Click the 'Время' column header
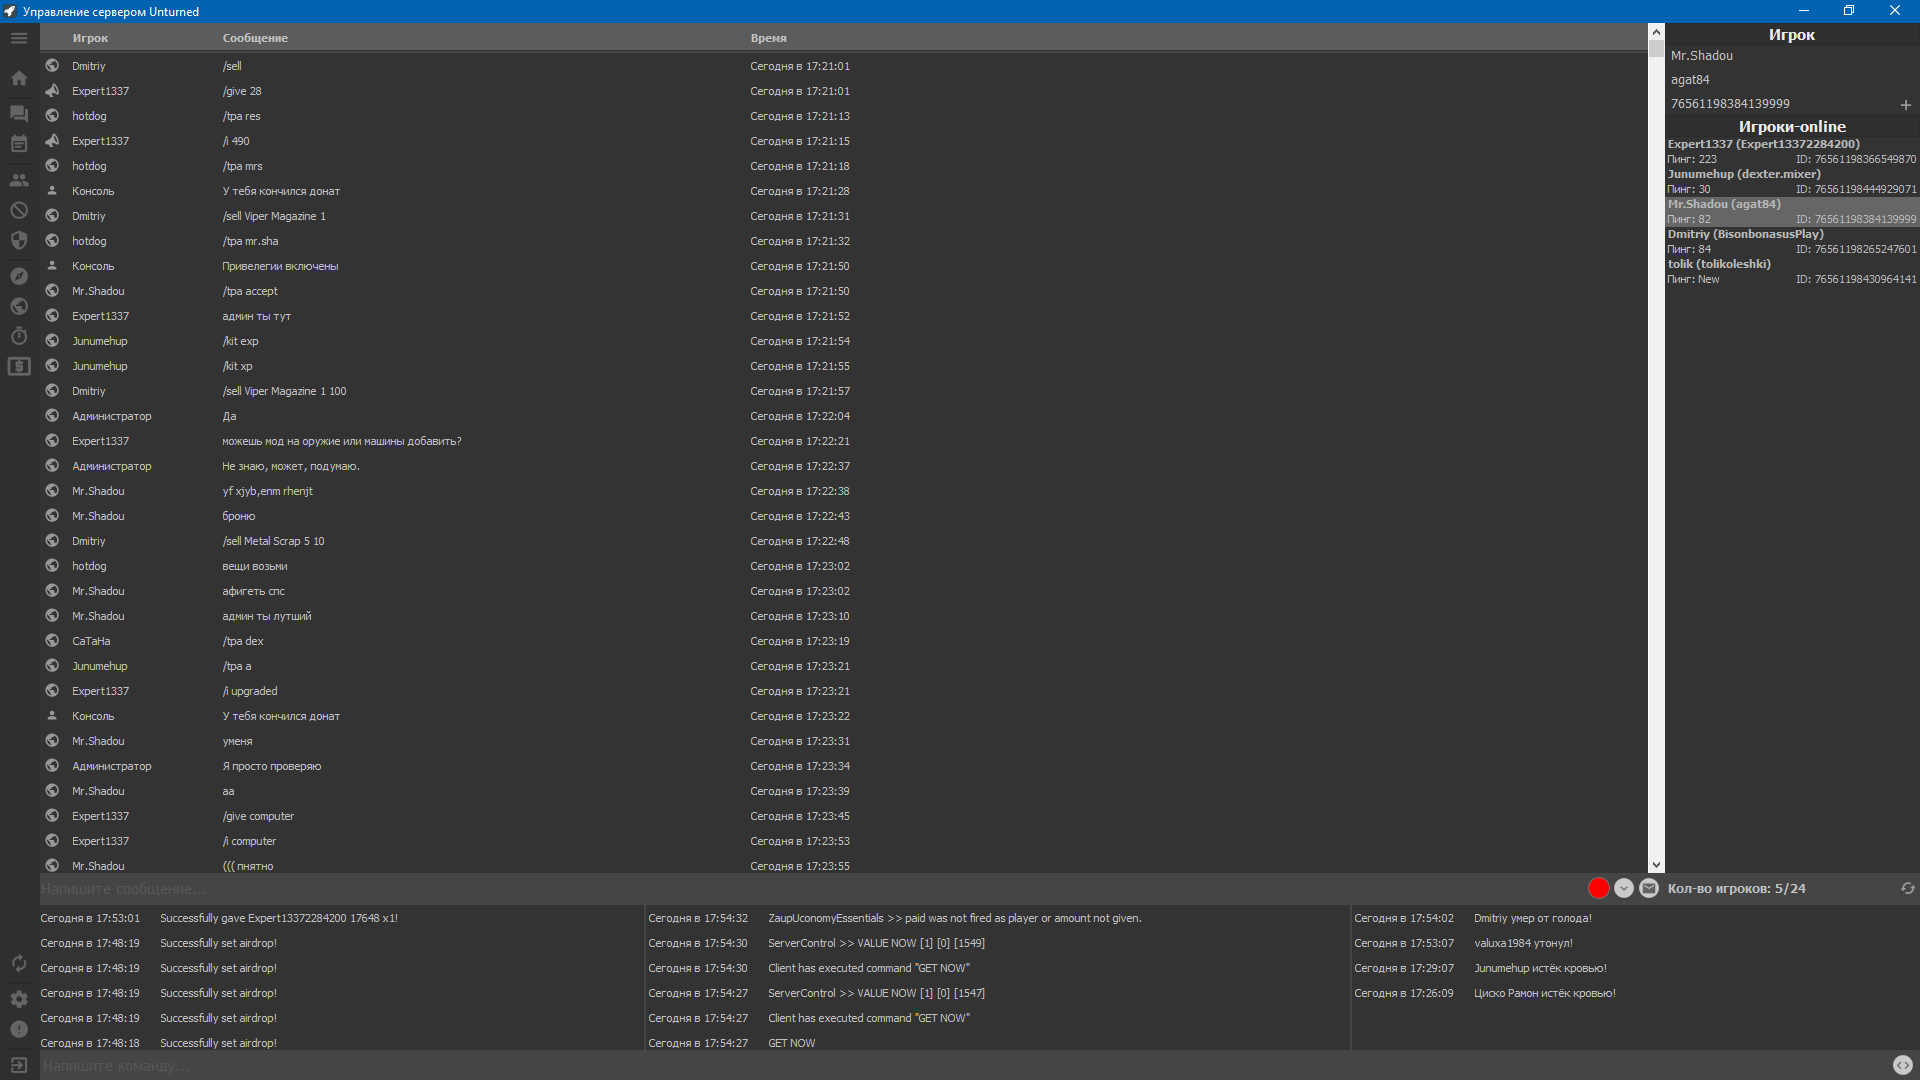The width and height of the screenshot is (1920, 1080). pyautogui.click(x=768, y=38)
